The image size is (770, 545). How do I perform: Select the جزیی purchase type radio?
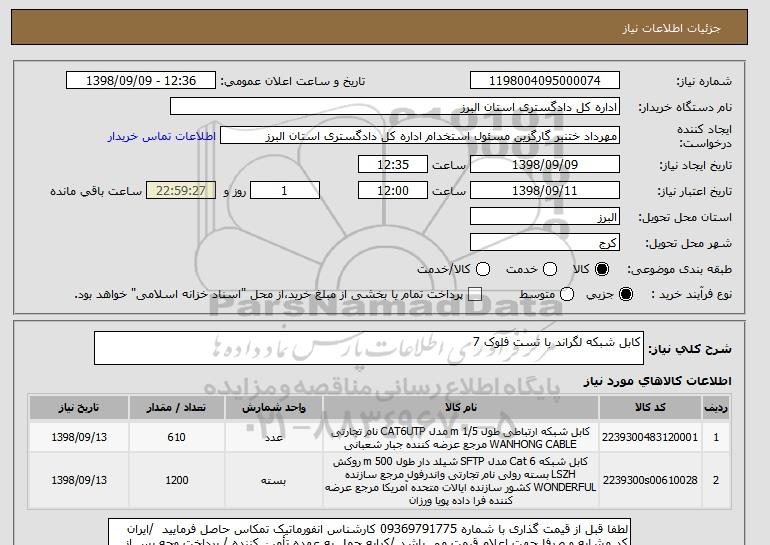(626, 294)
